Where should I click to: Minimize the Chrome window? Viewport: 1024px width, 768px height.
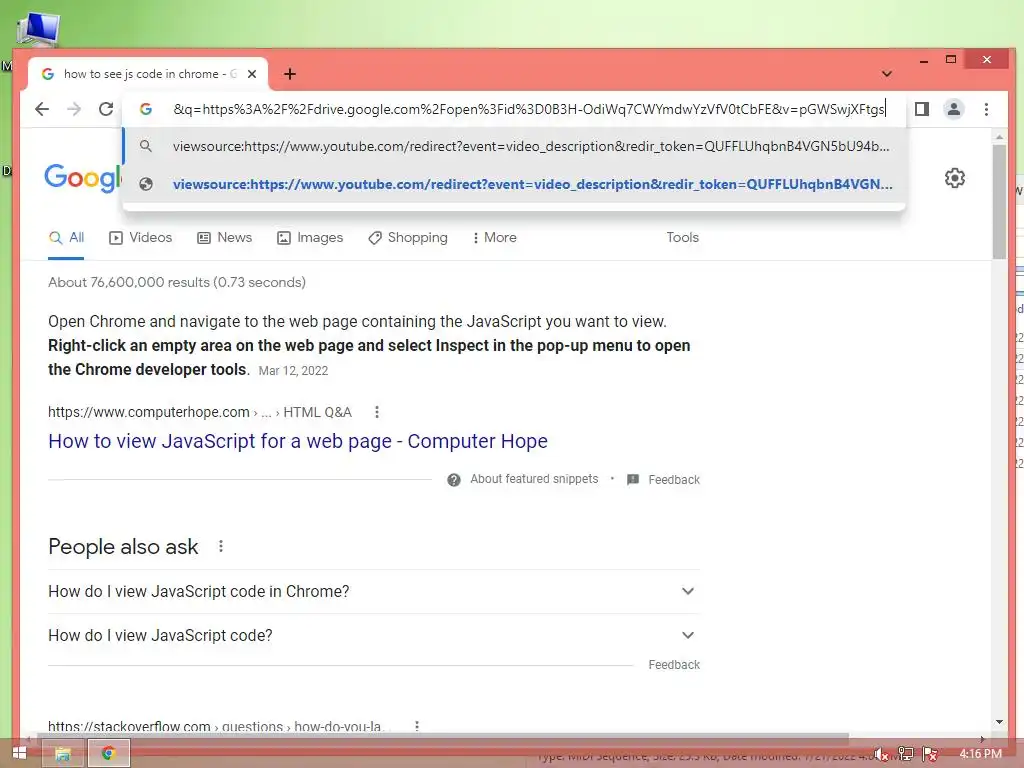click(923, 60)
